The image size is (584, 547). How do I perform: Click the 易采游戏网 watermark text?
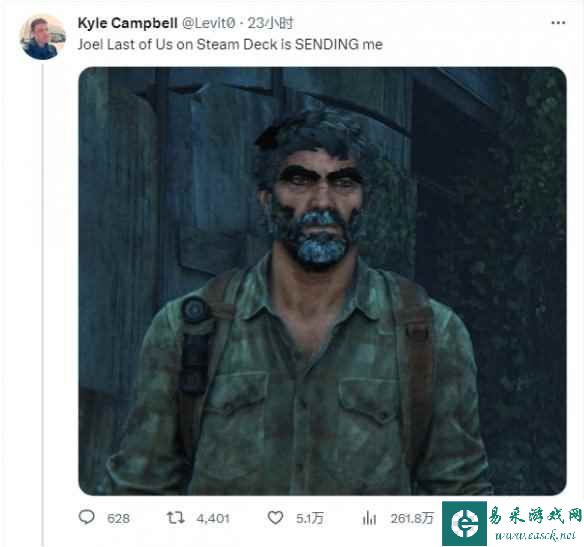pyautogui.click(x=535, y=515)
